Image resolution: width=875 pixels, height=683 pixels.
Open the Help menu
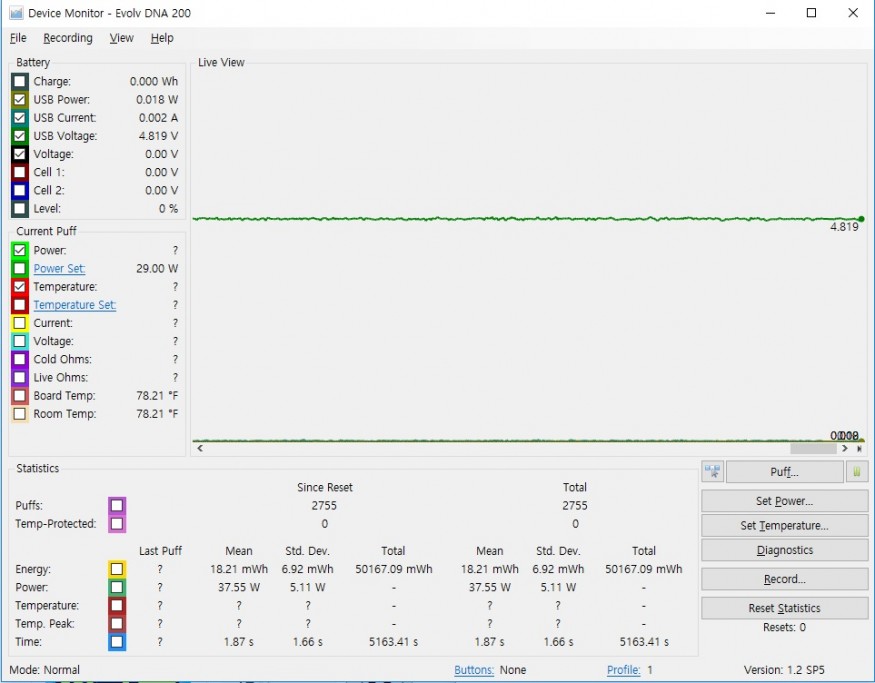point(162,38)
